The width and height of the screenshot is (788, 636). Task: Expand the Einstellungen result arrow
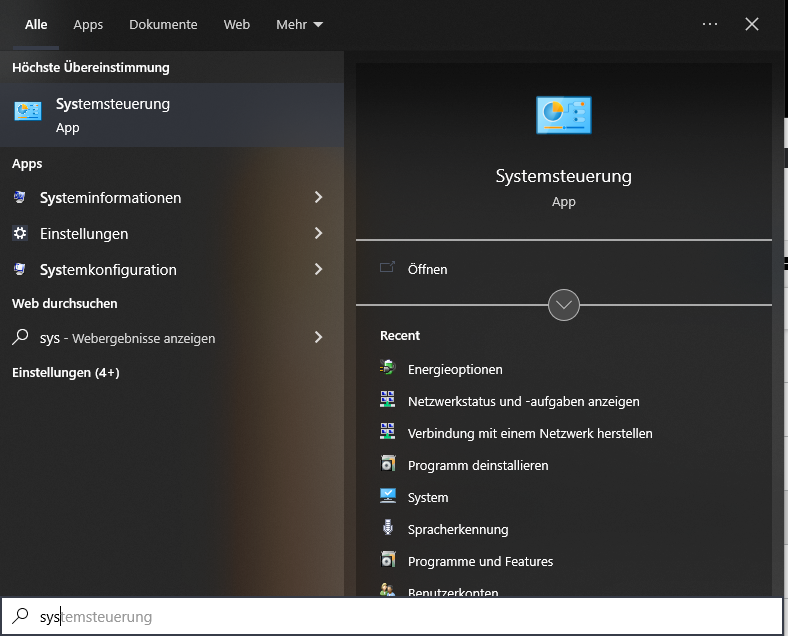click(319, 233)
